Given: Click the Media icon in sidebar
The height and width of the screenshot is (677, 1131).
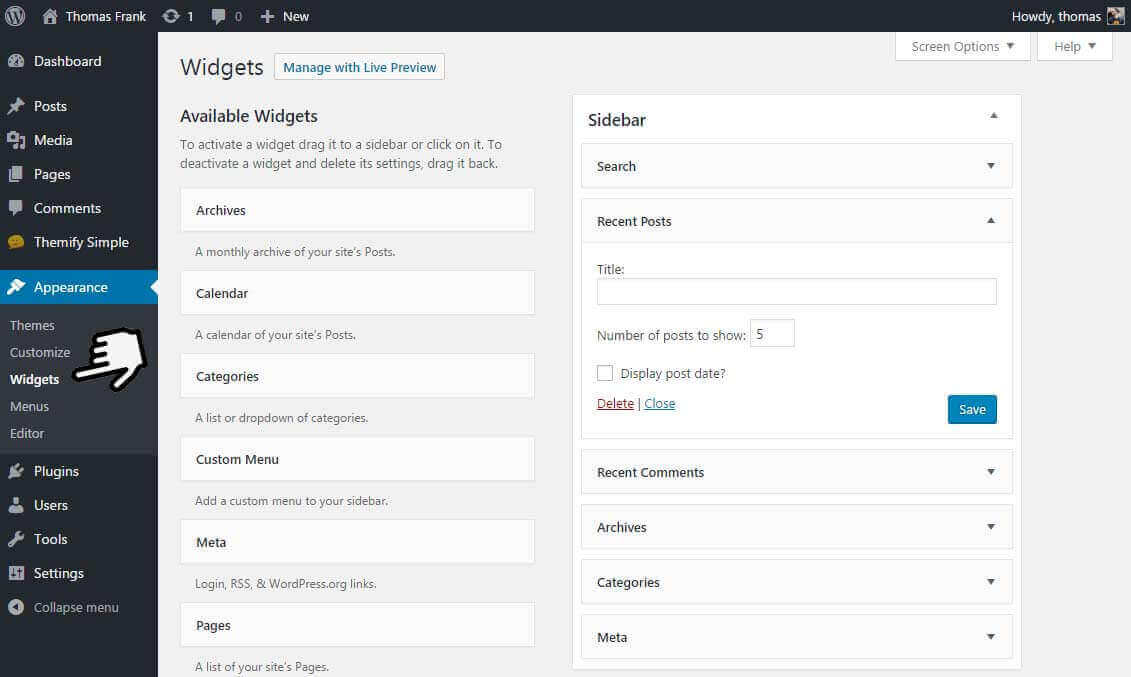Looking at the screenshot, I should [16, 140].
